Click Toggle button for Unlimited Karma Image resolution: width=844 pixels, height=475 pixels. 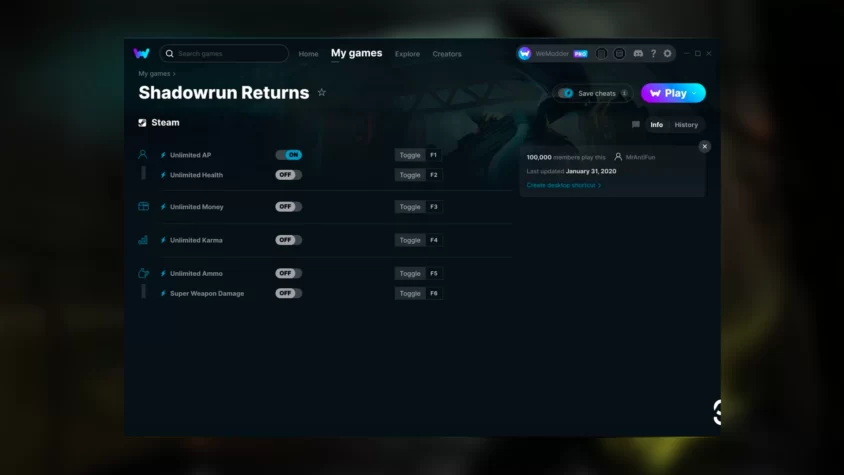click(410, 240)
